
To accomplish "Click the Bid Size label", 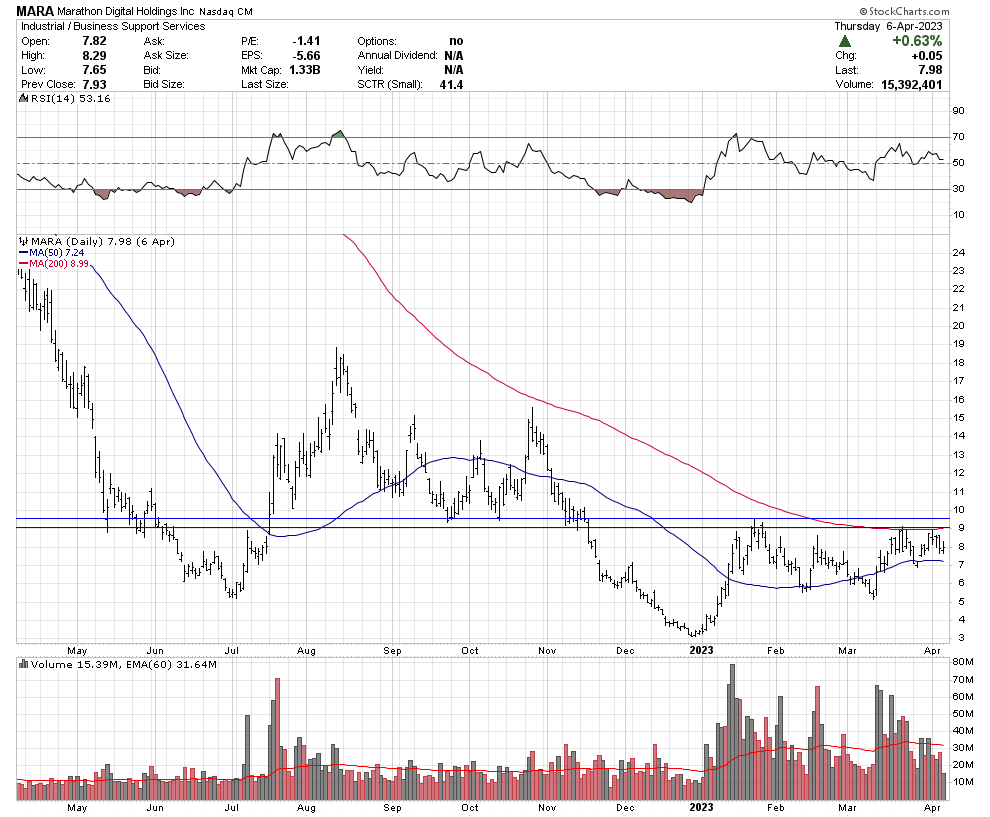I will pos(164,85).
